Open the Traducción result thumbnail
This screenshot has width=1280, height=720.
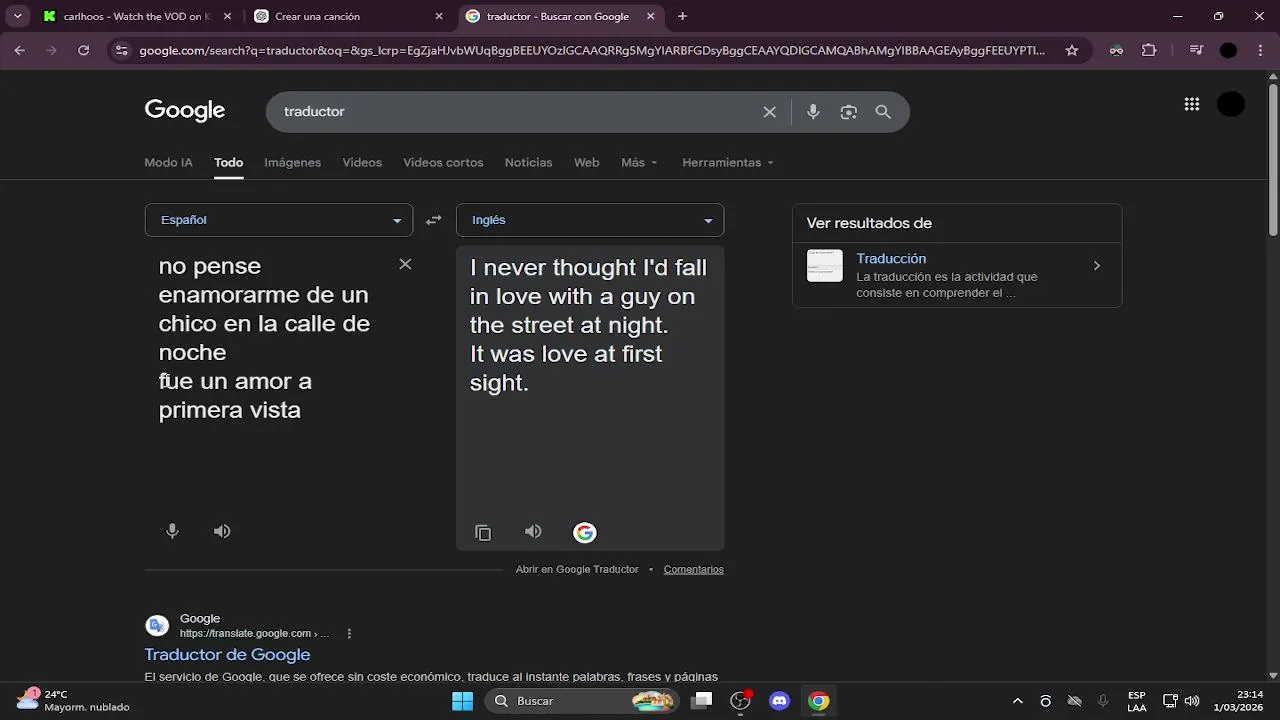click(x=825, y=266)
